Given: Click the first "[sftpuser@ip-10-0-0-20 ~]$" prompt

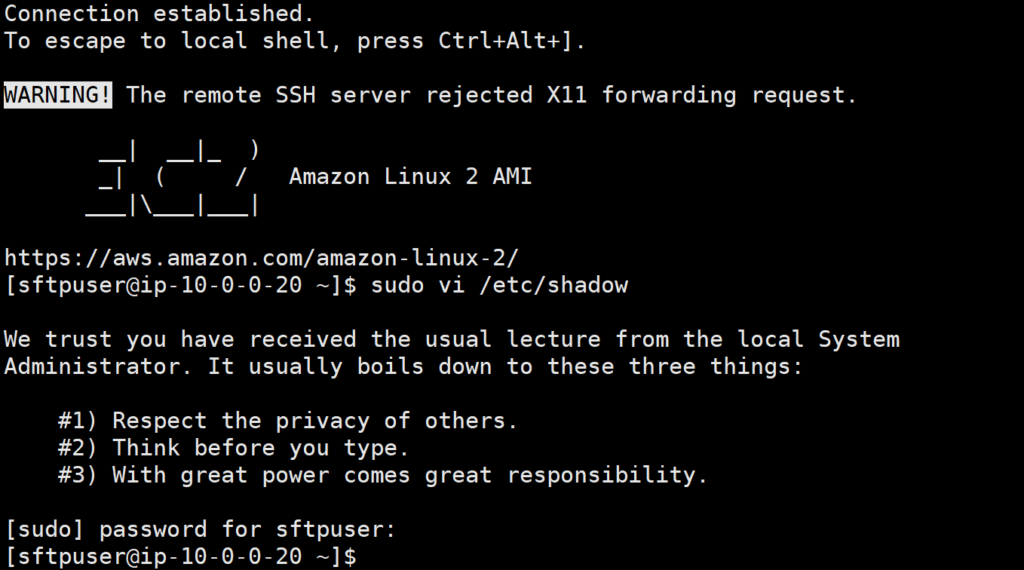Looking at the screenshot, I should click(x=180, y=285).
